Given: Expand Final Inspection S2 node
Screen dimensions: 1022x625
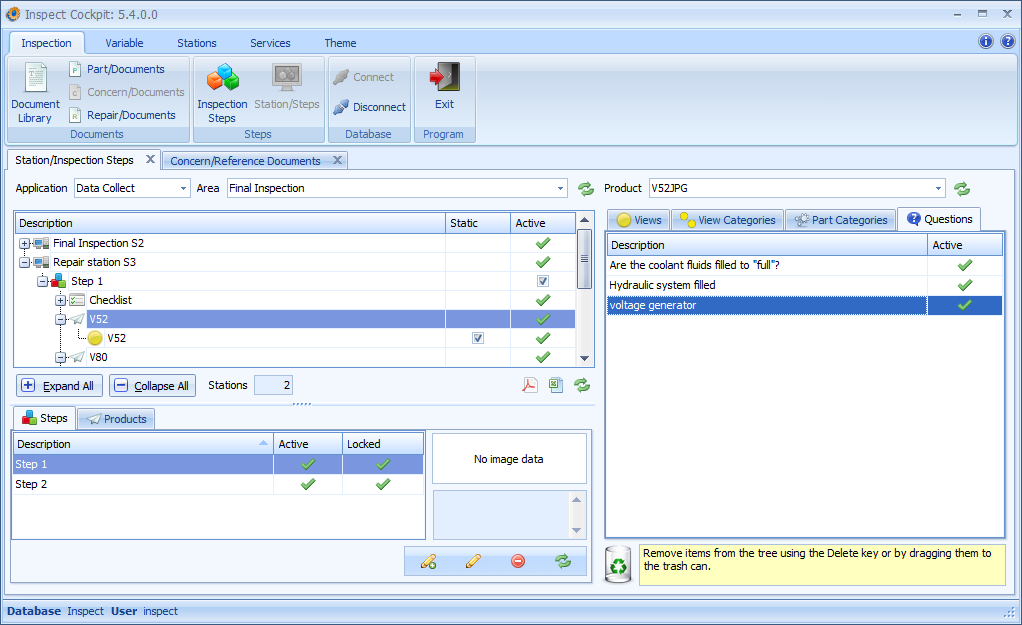Looking at the screenshot, I should pos(24,244).
